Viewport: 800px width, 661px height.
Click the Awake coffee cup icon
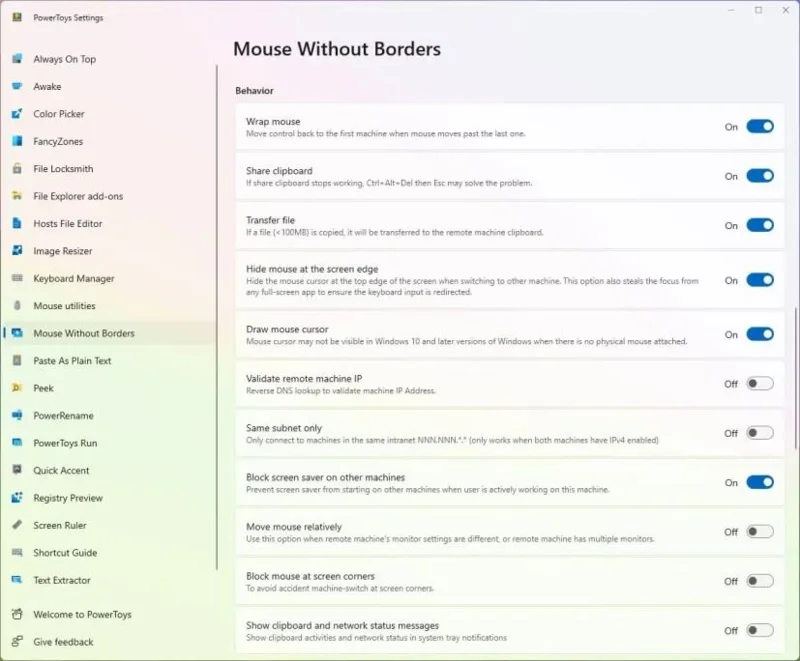click(17, 86)
